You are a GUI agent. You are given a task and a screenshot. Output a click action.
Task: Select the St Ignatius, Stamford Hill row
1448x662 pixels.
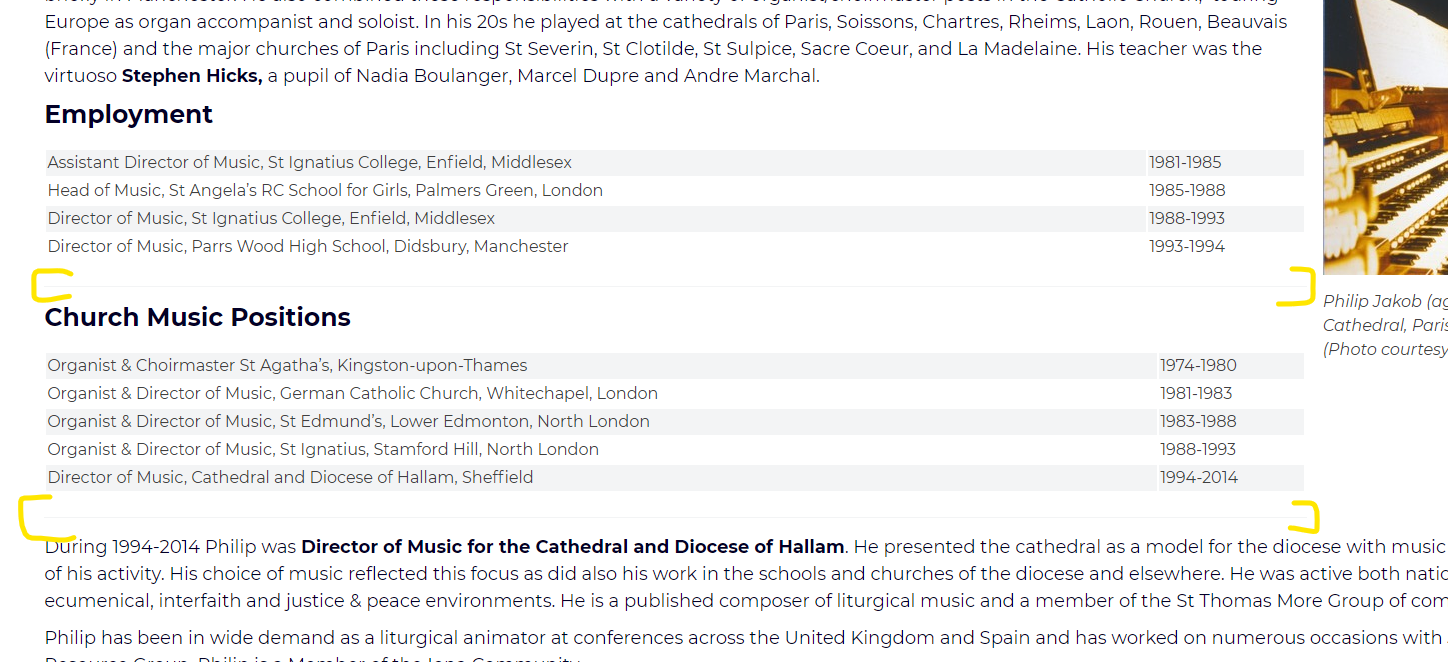(323, 450)
